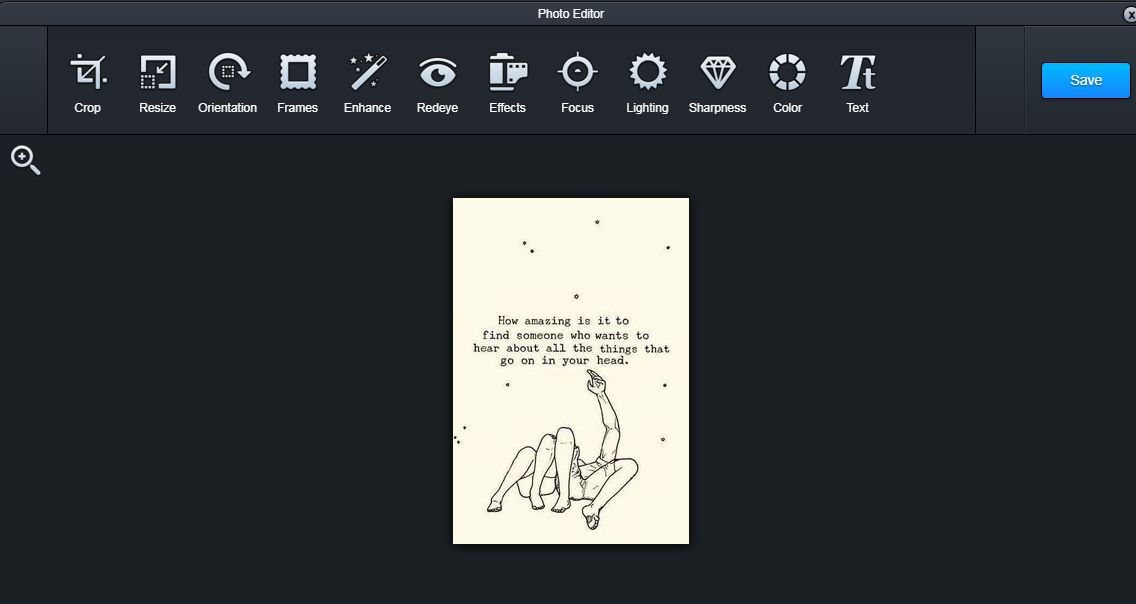Select the Text tool icon
Viewport: 1136px width, 604px height.
(858, 72)
